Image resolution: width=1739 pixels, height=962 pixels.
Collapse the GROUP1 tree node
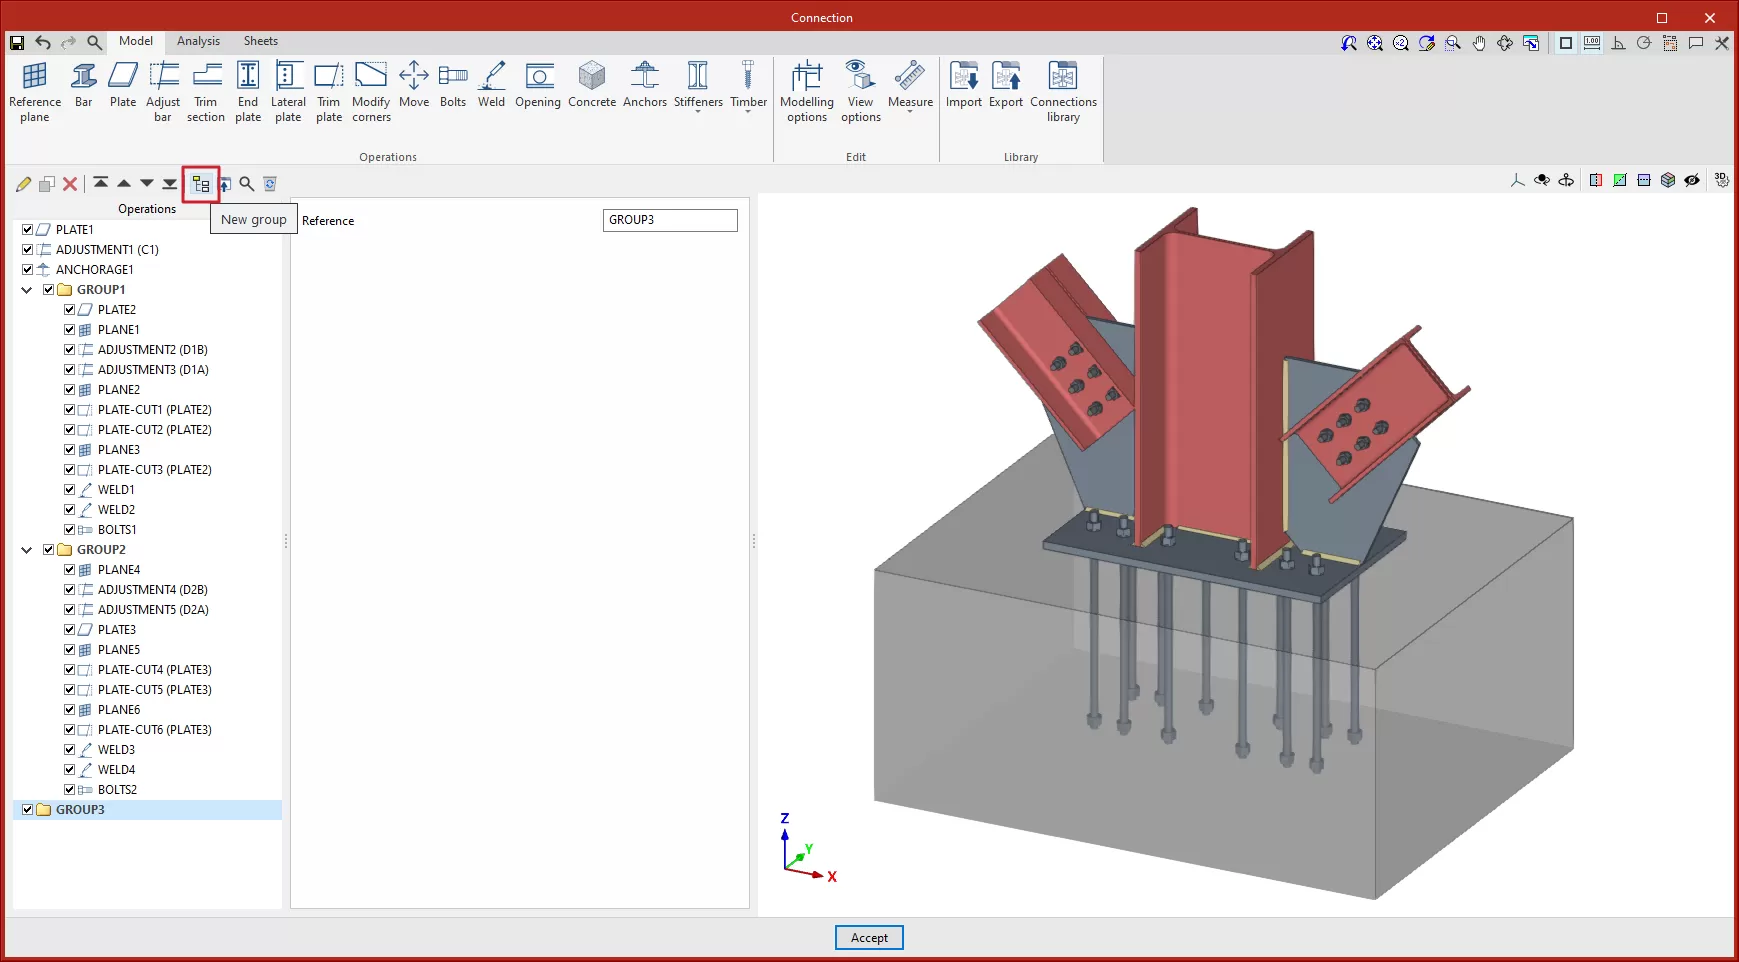click(27, 290)
